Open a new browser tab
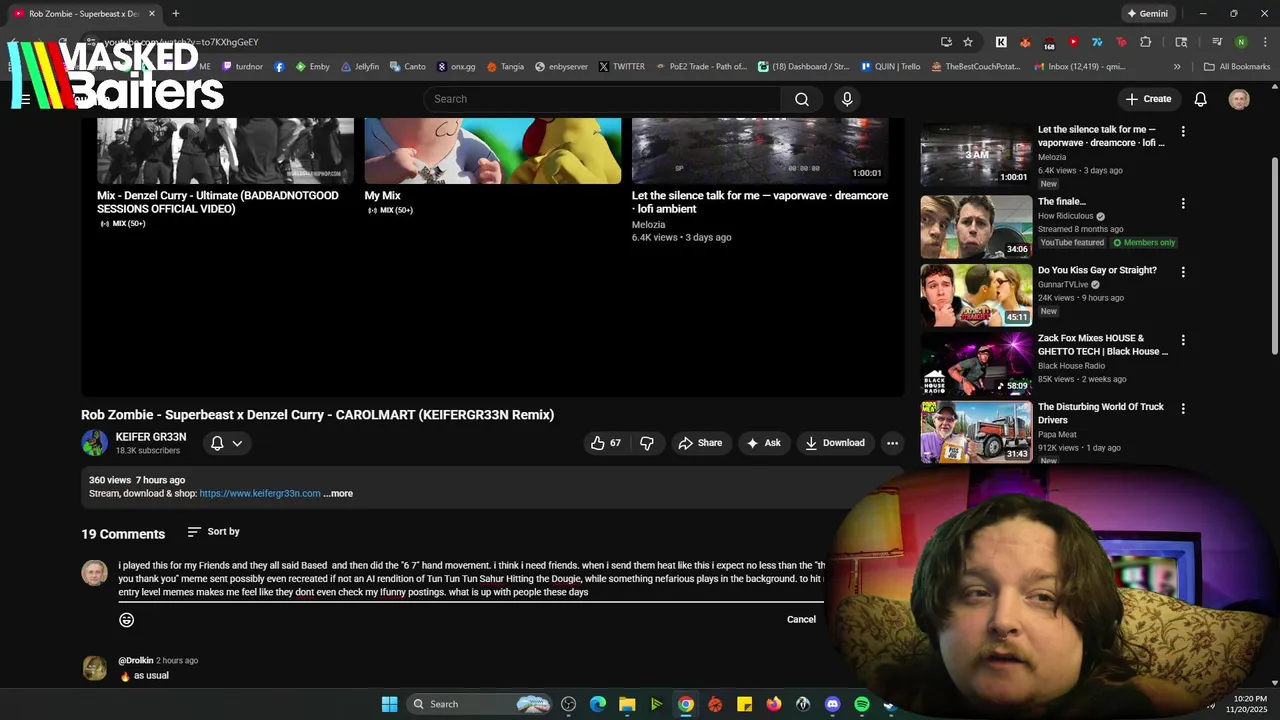Screen dimensions: 1280x720 175,13
